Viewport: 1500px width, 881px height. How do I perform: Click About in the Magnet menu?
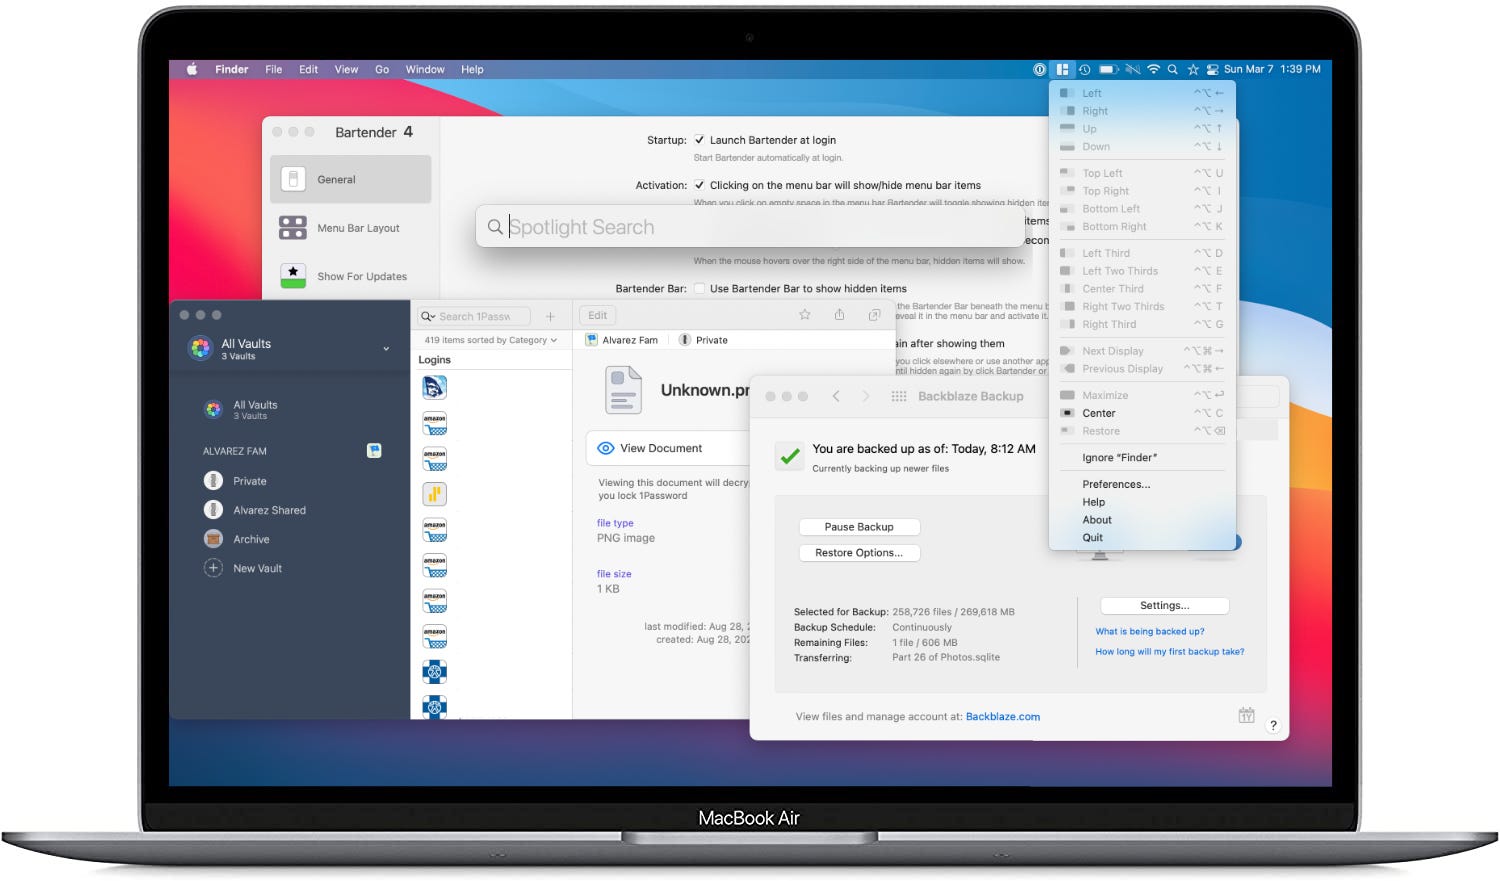[x=1142, y=520]
